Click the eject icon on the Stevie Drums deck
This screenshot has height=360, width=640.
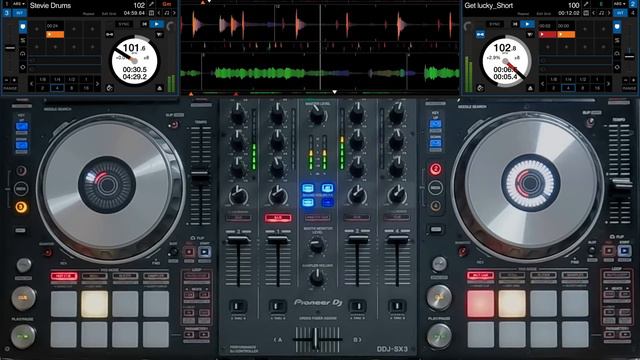160,88
